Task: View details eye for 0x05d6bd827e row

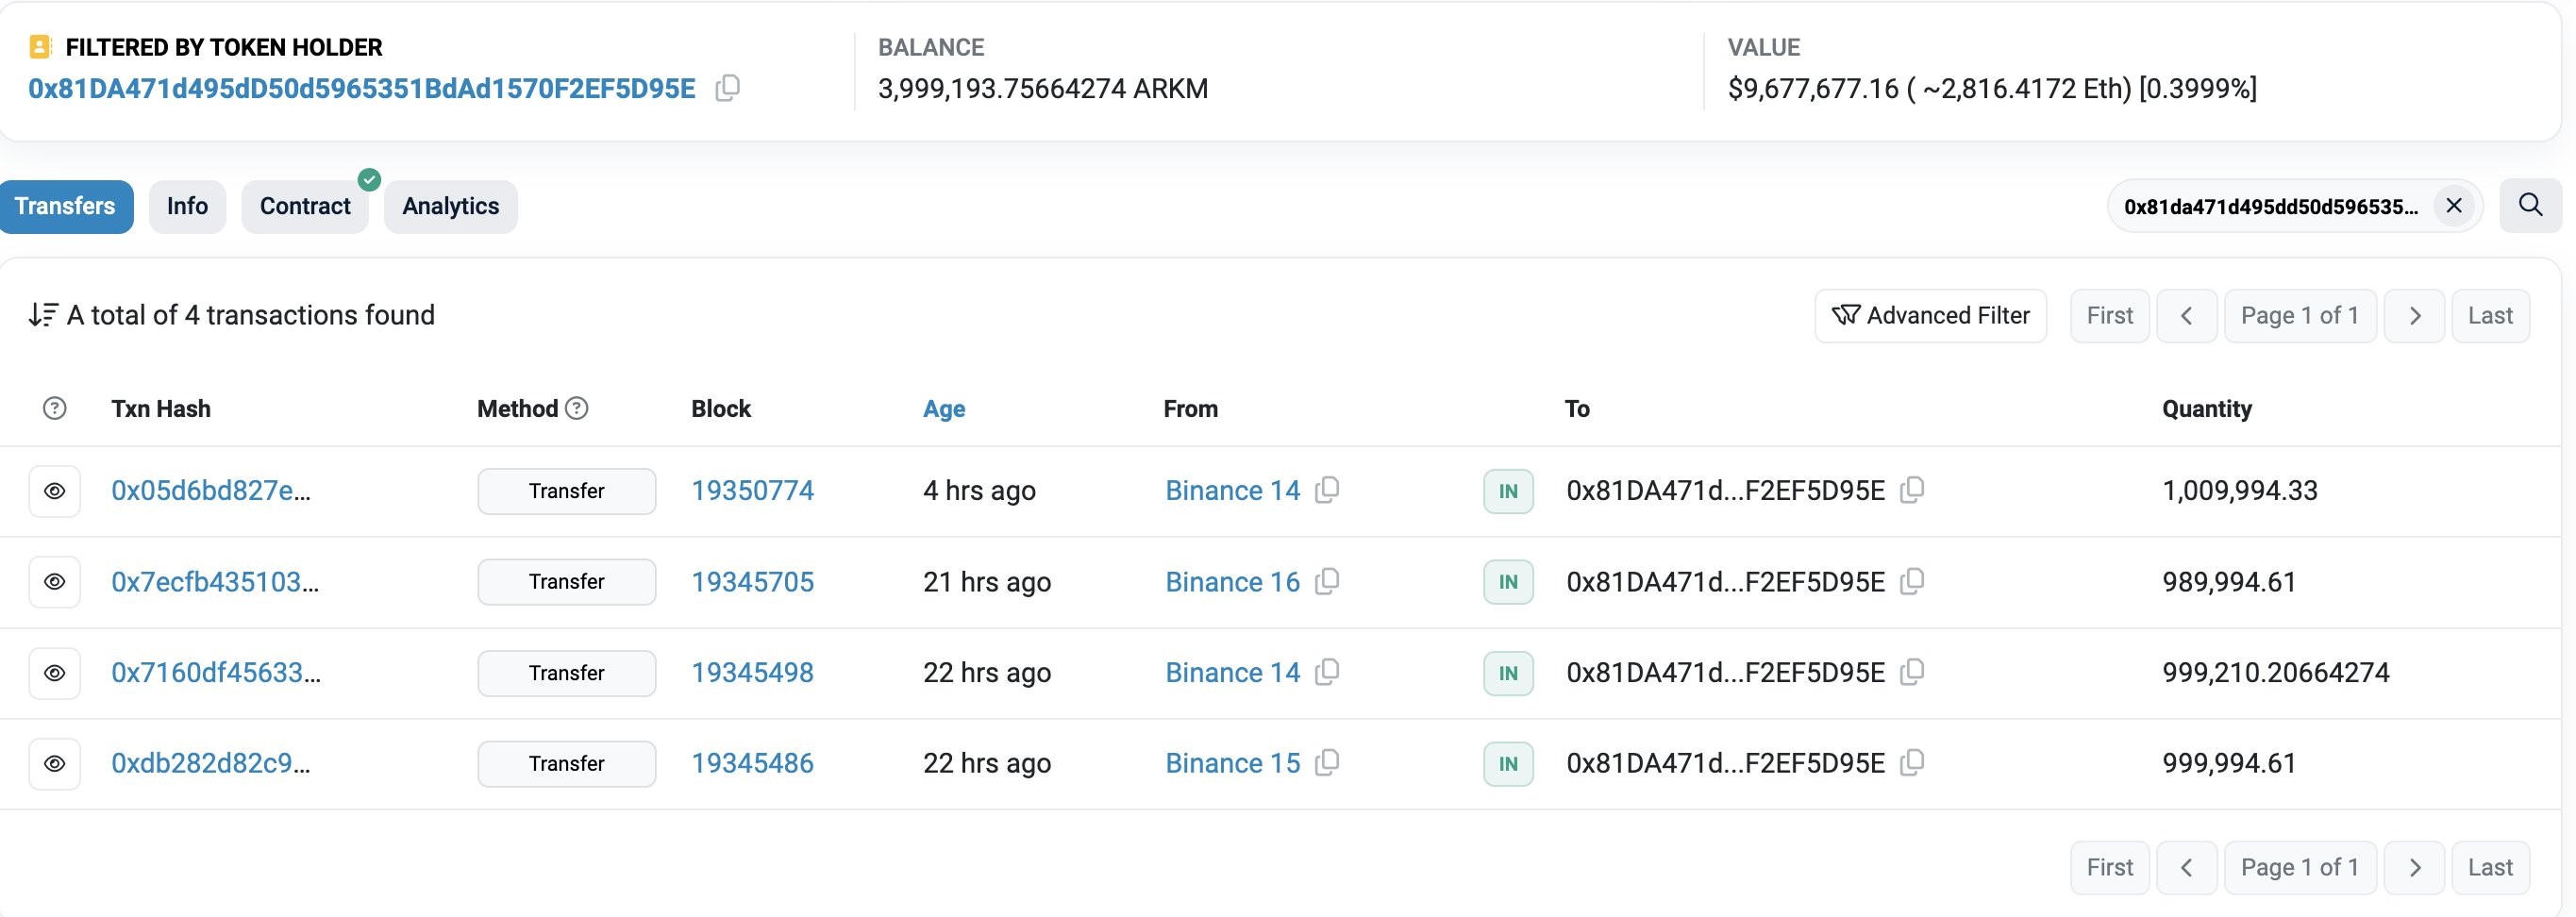Action: pos(55,491)
